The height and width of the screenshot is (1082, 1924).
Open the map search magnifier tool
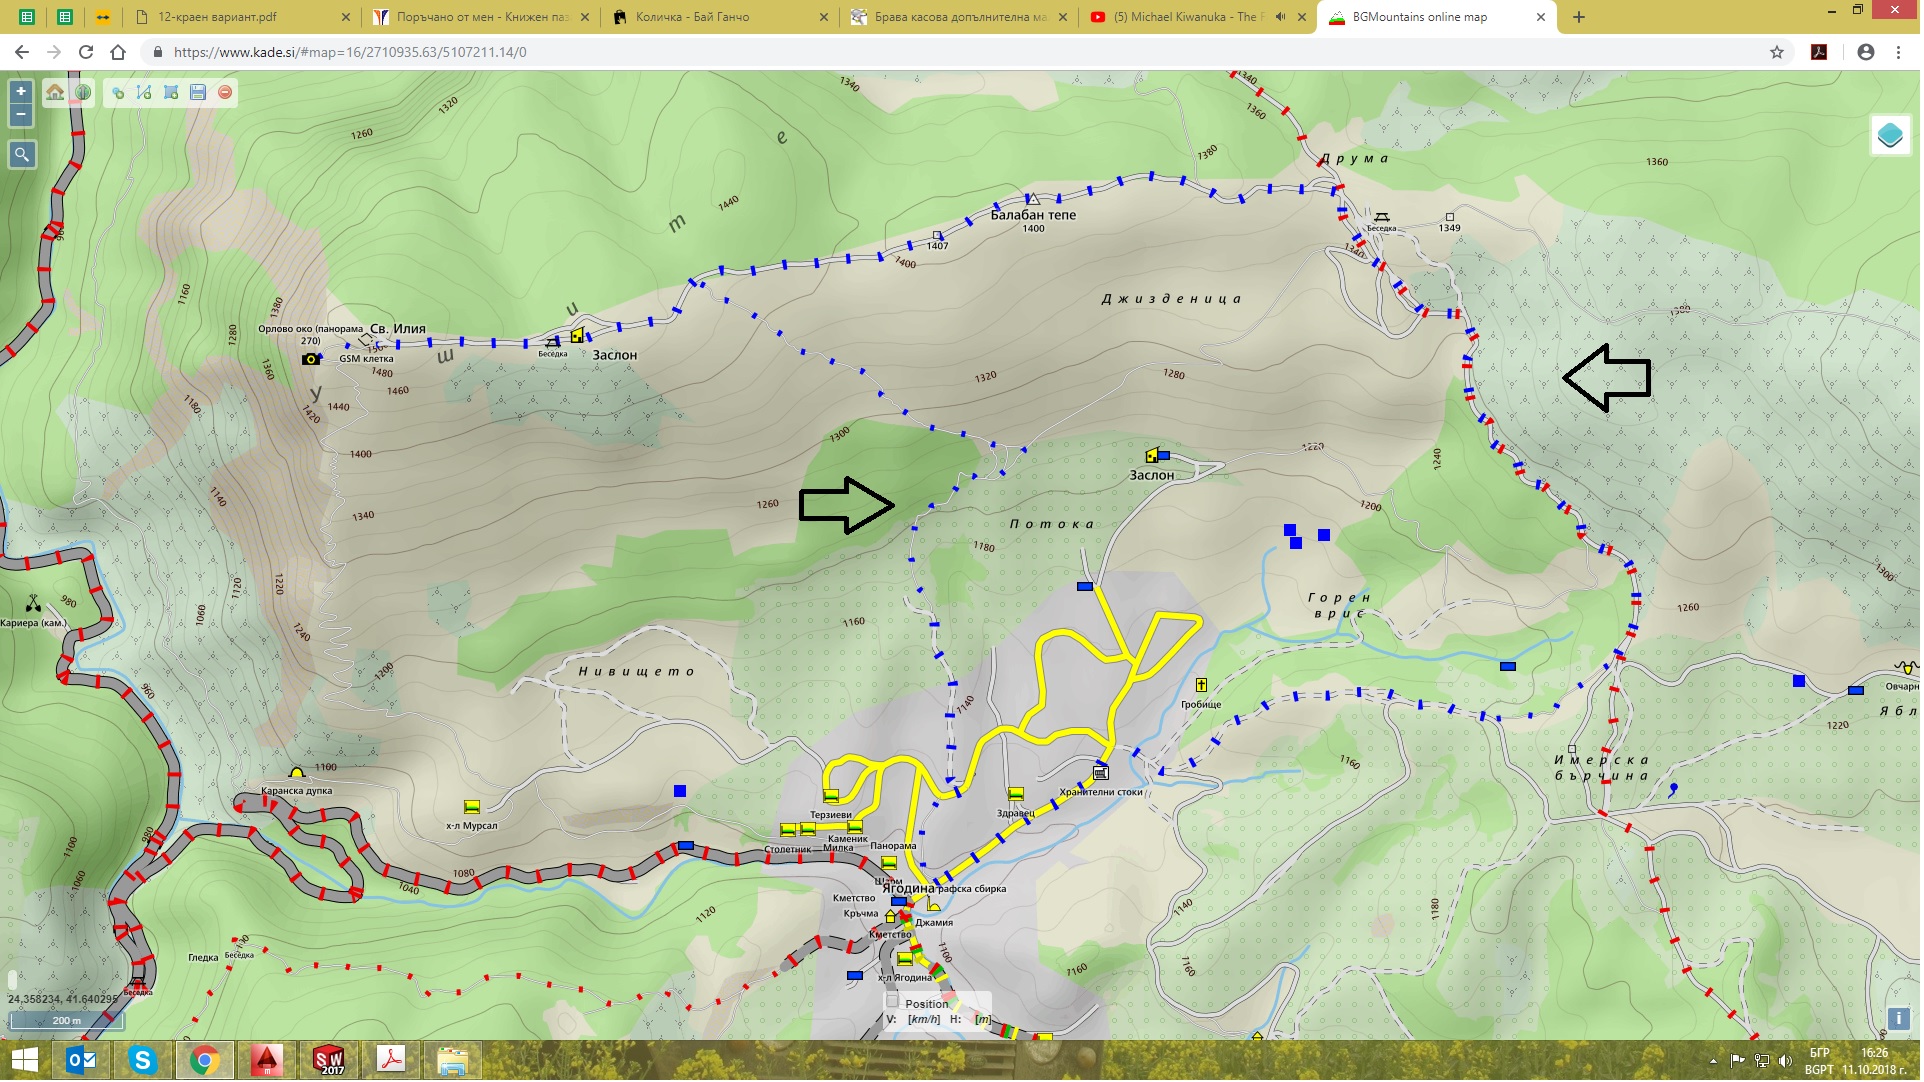point(21,155)
